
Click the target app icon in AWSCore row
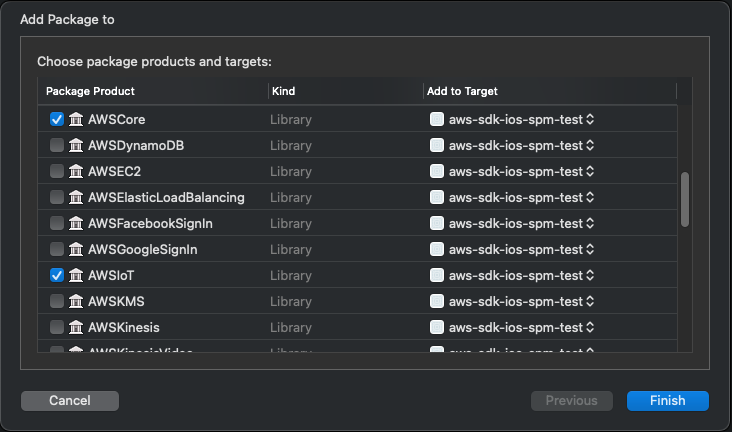437,120
